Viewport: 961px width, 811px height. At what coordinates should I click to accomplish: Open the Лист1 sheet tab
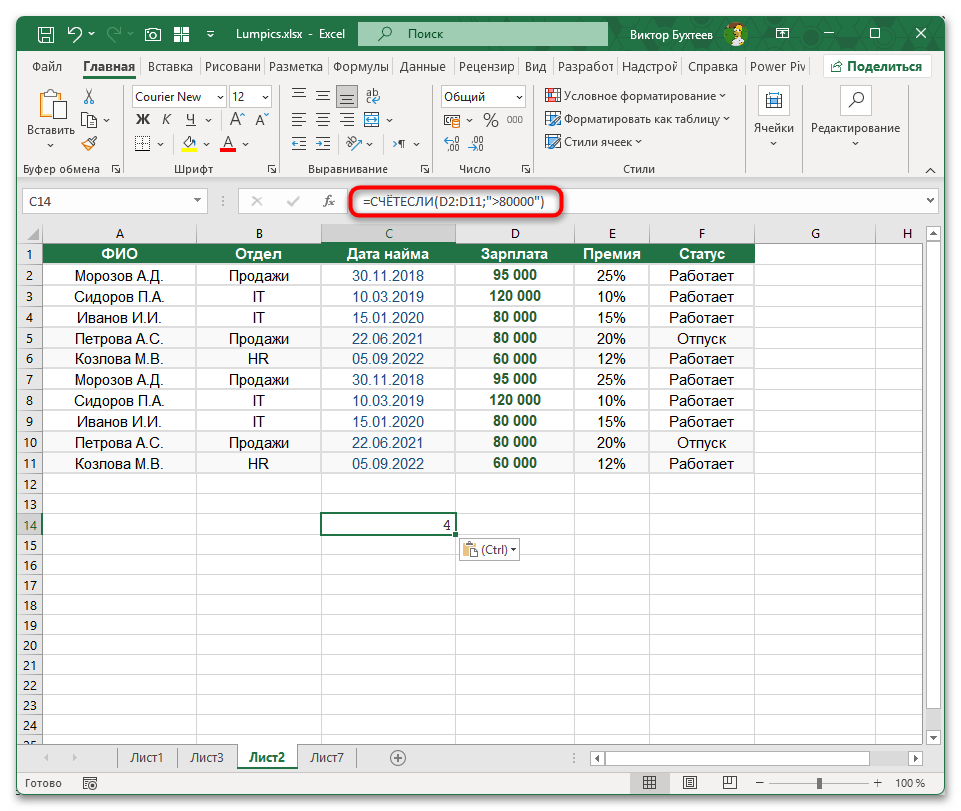(146, 758)
